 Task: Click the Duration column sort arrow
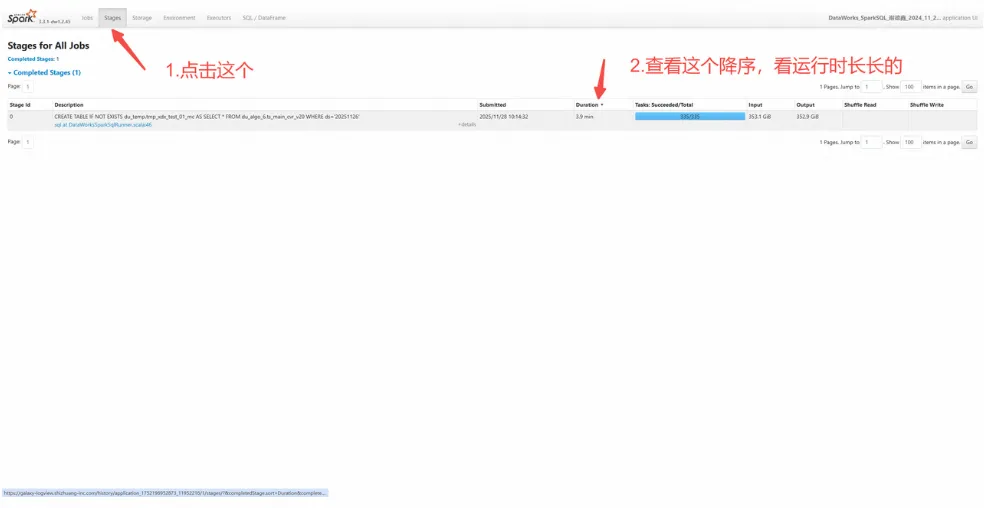point(602,105)
